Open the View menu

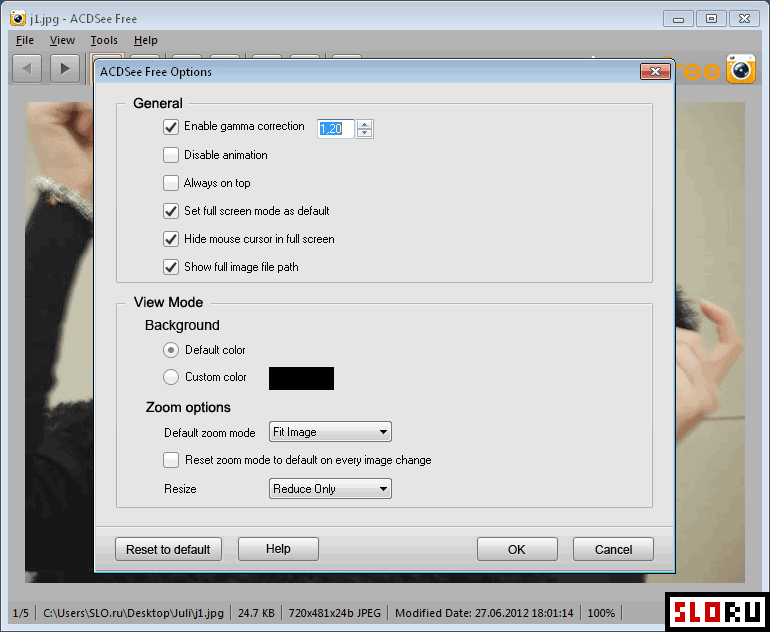tap(62, 40)
